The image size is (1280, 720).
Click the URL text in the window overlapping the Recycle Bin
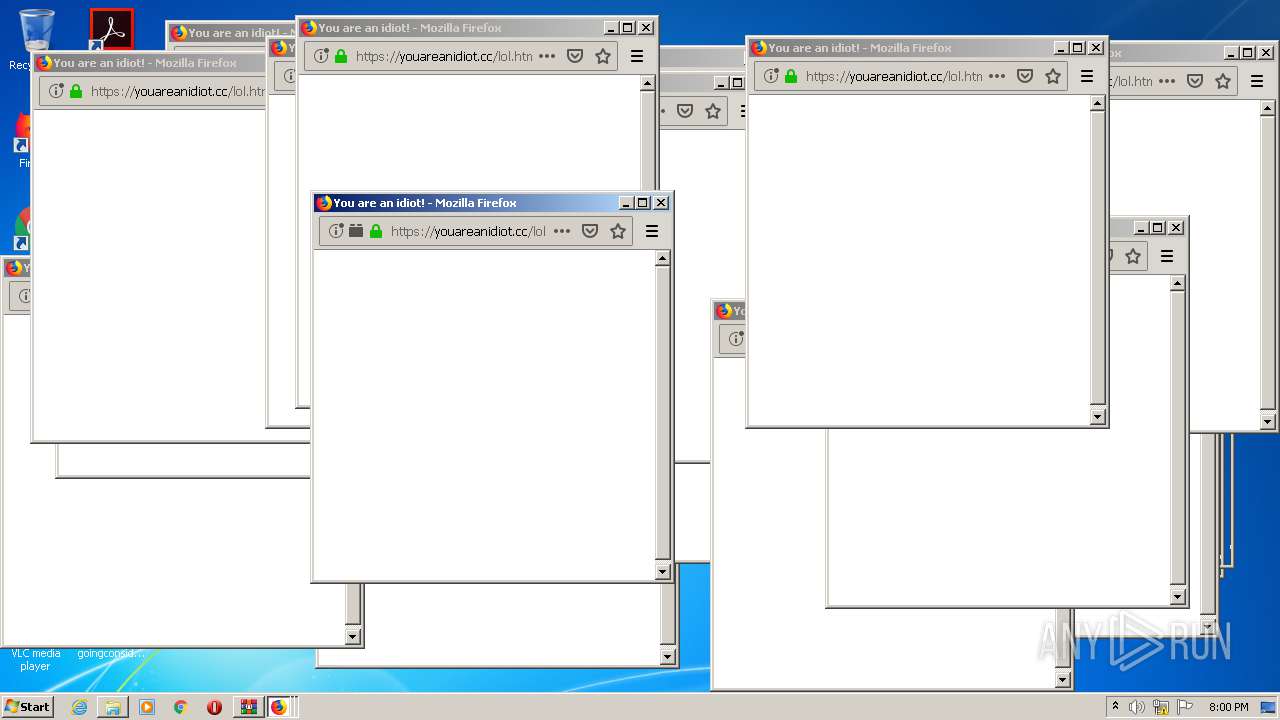tap(178, 91)
